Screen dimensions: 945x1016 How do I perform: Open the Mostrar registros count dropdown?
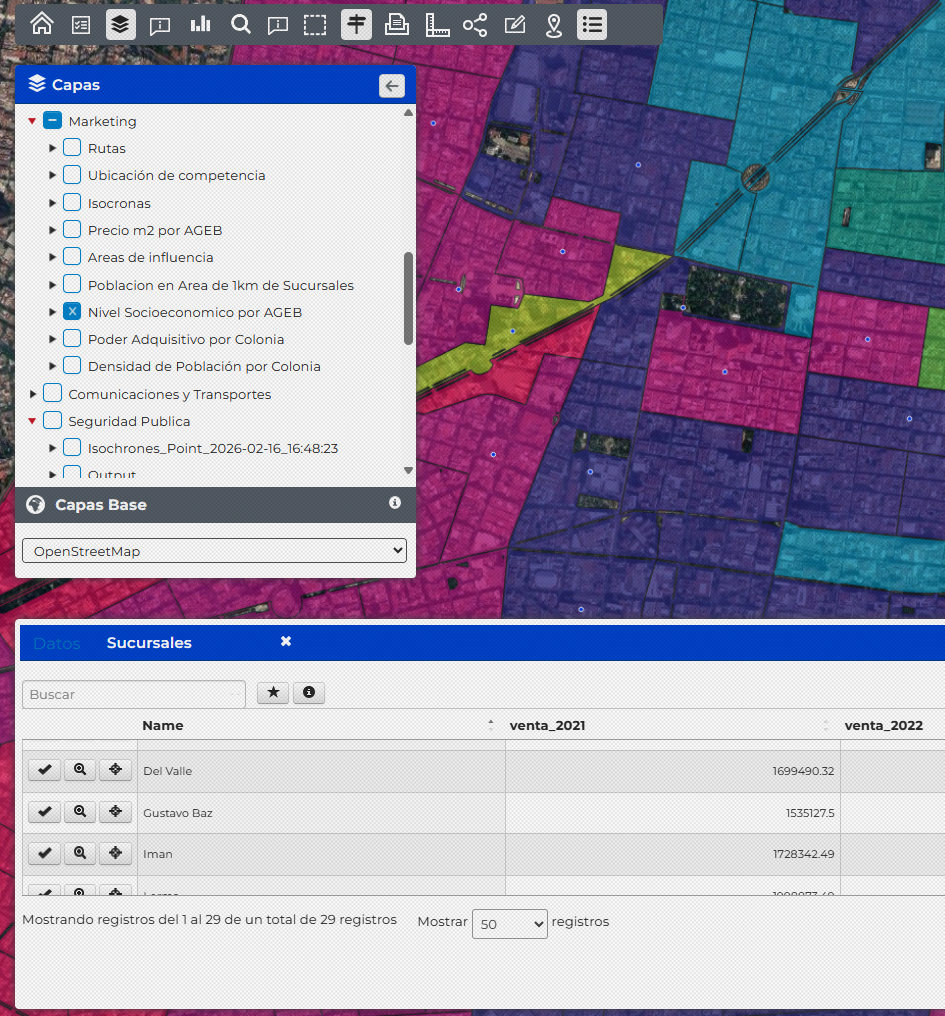(x=509, y=924)
